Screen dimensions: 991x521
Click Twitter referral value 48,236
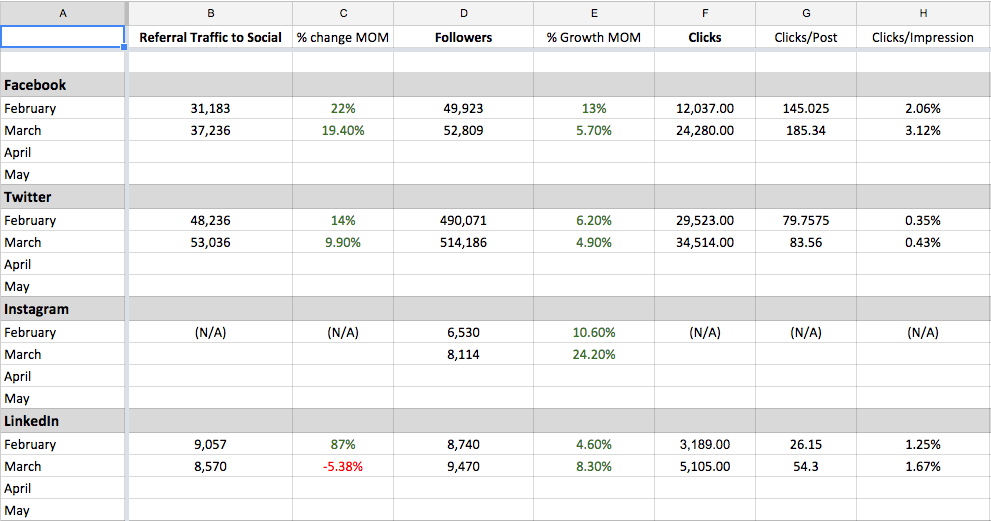coord(210,220)
